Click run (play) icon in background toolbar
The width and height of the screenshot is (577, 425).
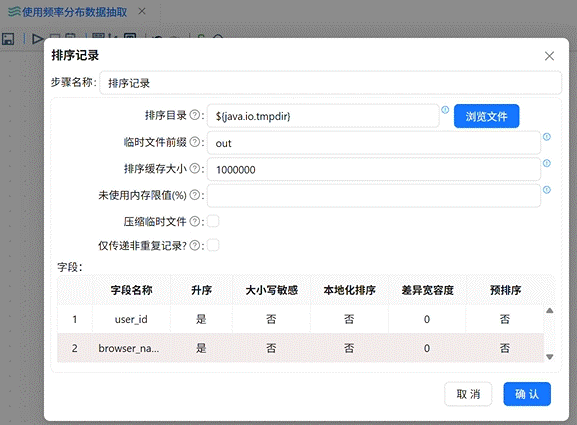point(38,39)
